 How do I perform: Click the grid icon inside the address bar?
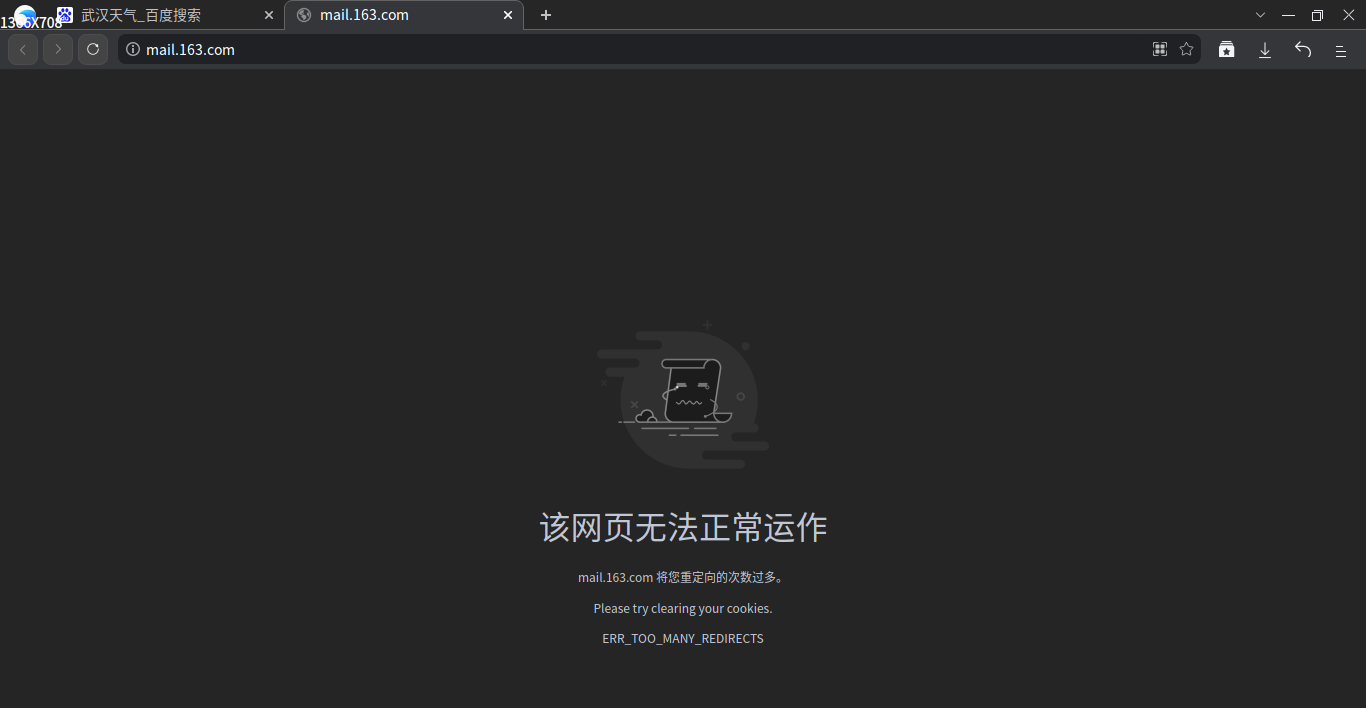tap(1159, 48)
